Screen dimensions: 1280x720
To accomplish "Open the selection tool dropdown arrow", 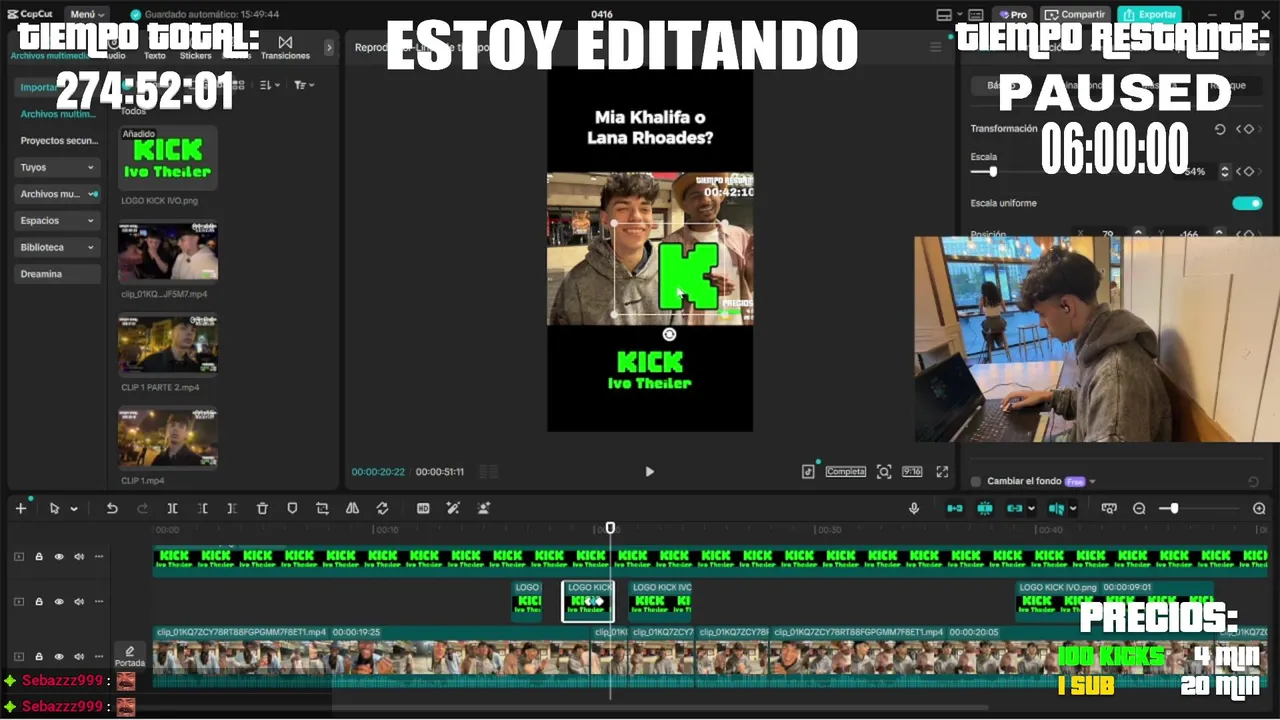I will 74,509.
